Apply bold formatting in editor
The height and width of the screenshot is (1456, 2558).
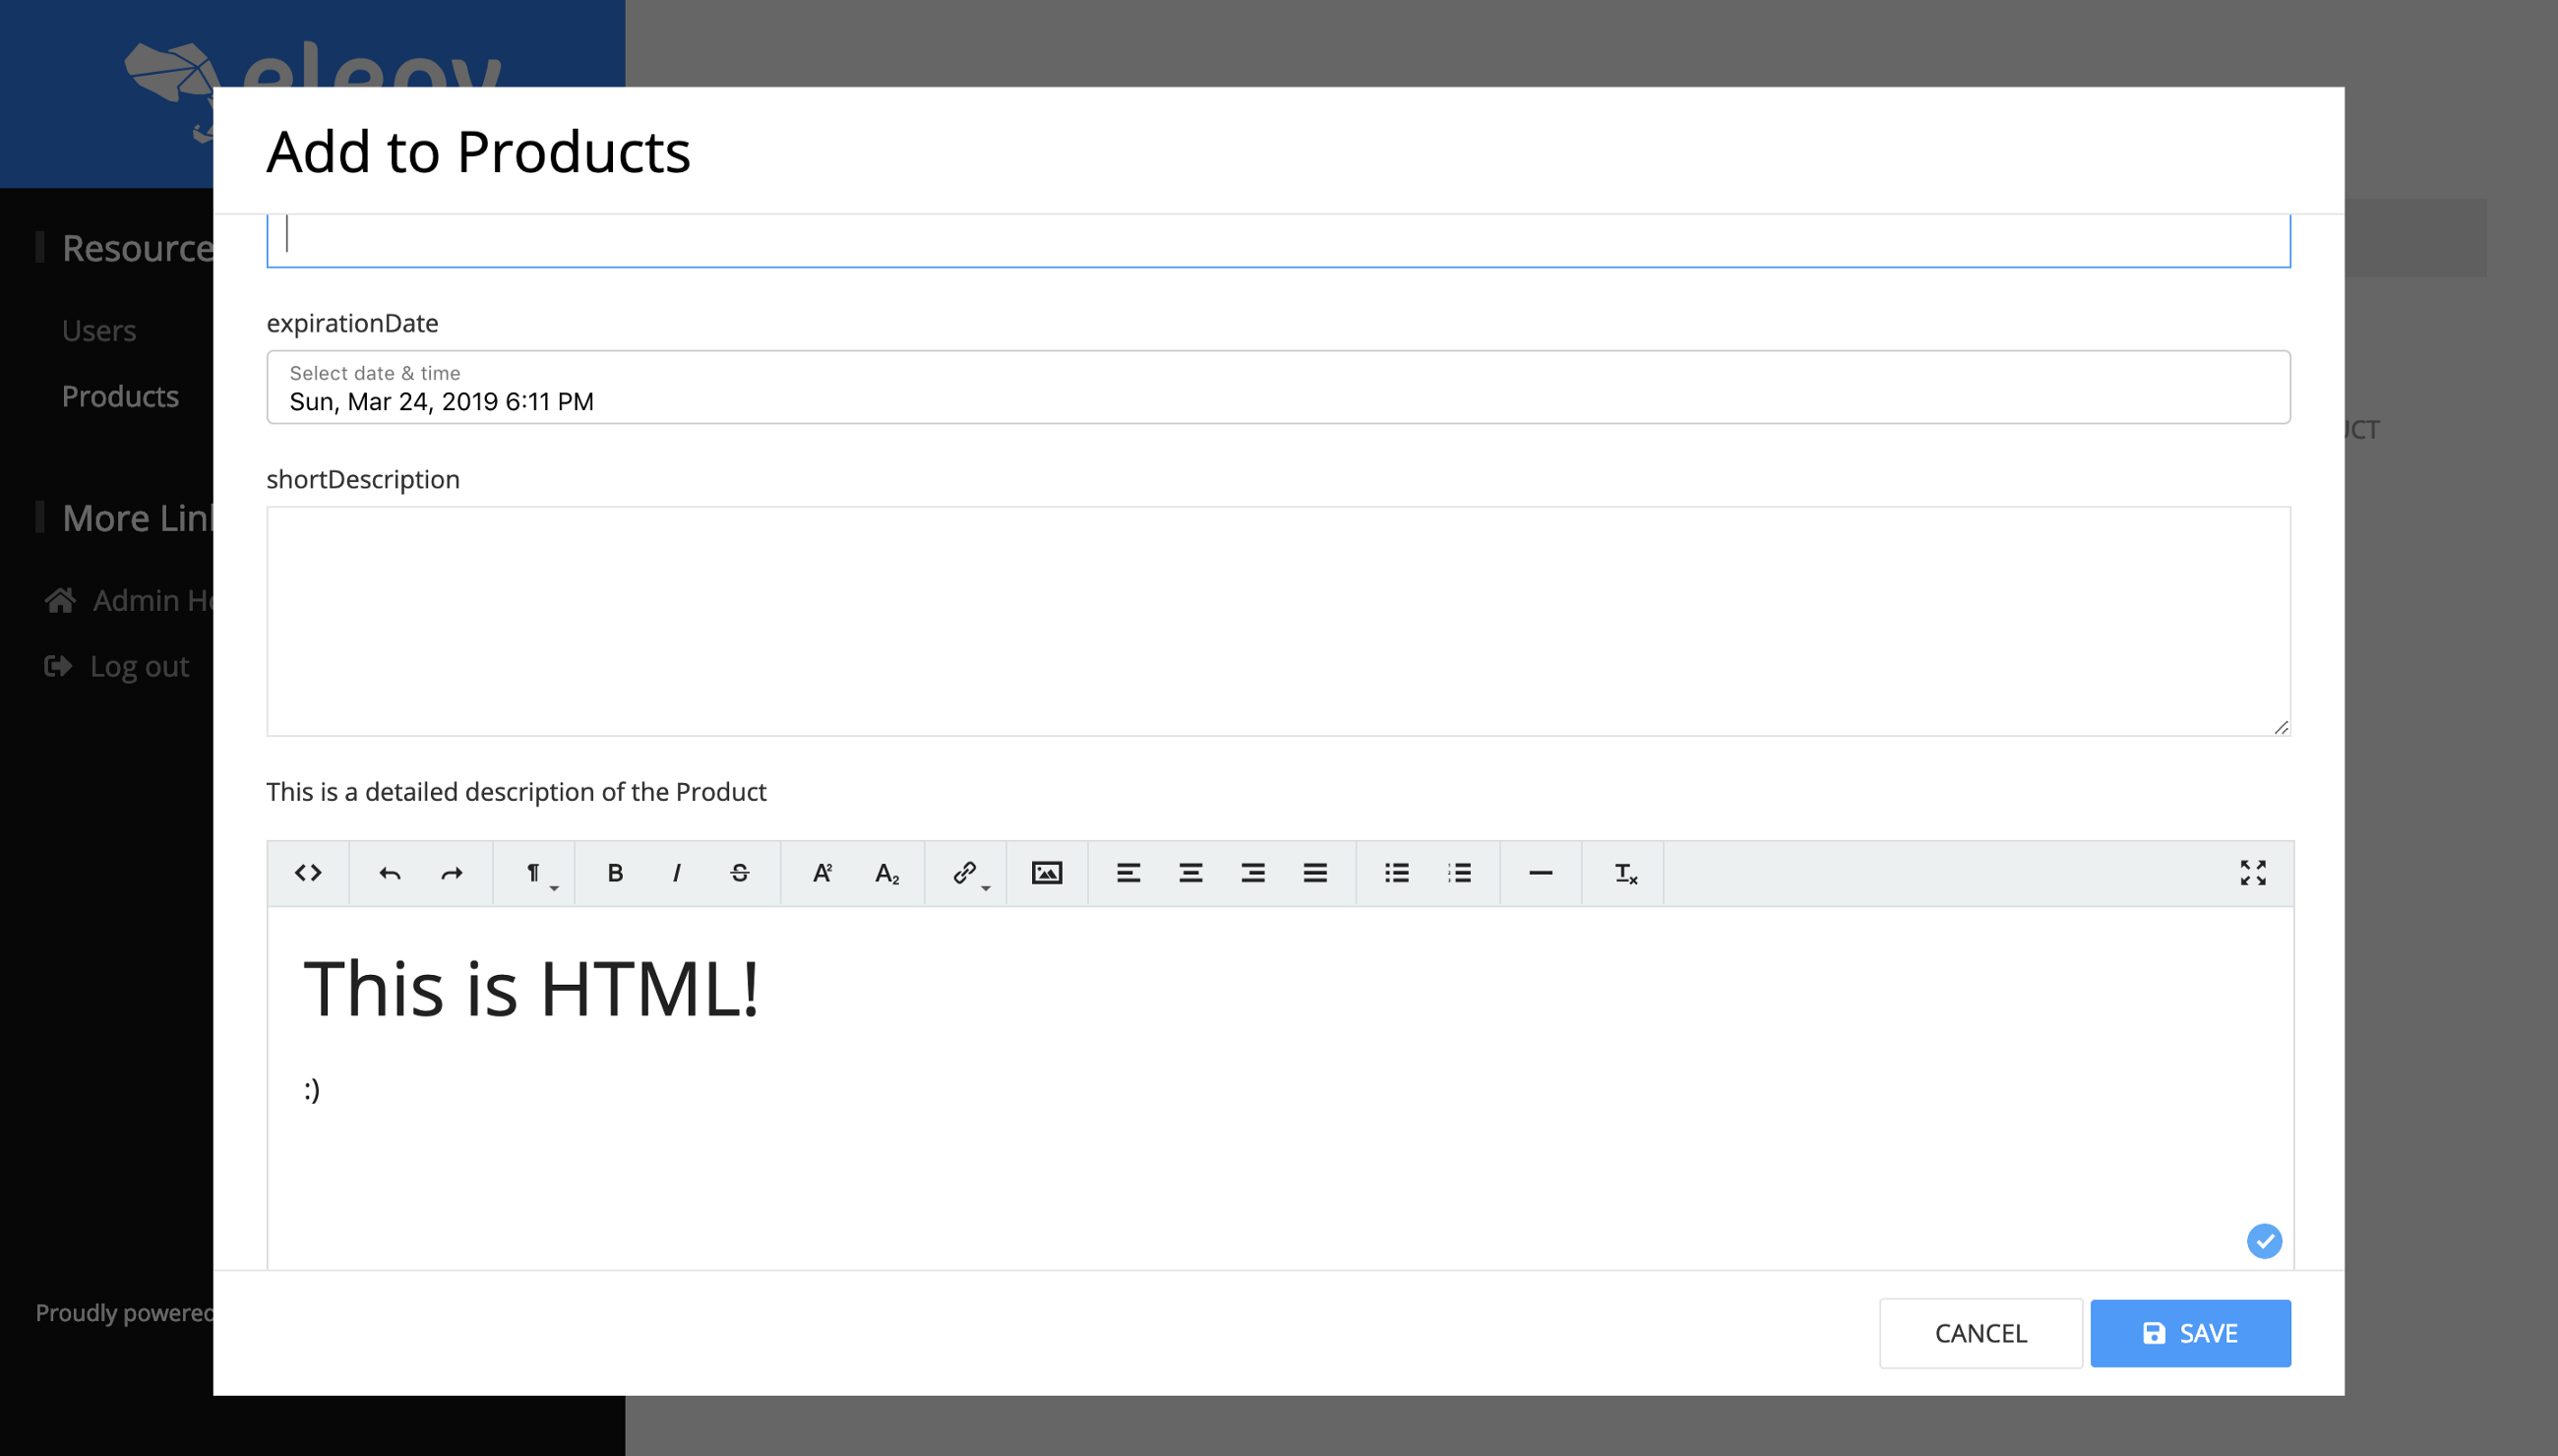tap(615, 873)
